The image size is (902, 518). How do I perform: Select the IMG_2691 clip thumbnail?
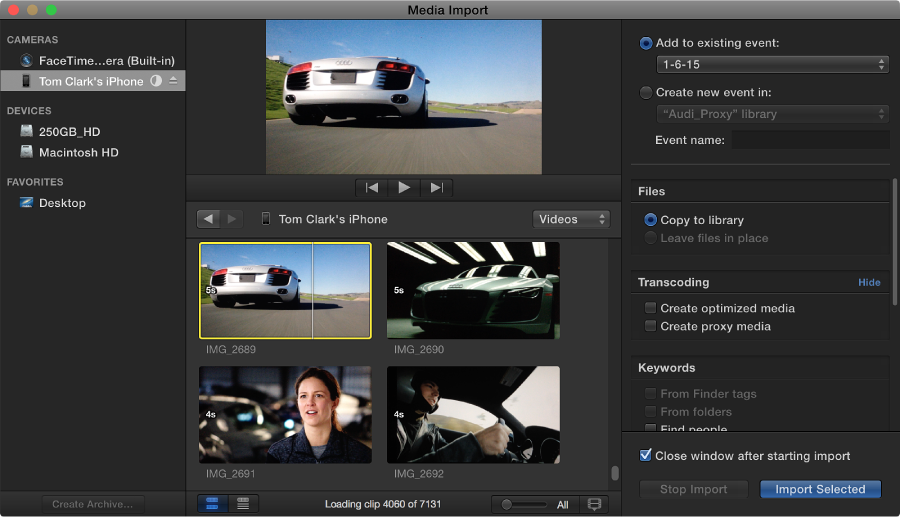coord(285,415)
